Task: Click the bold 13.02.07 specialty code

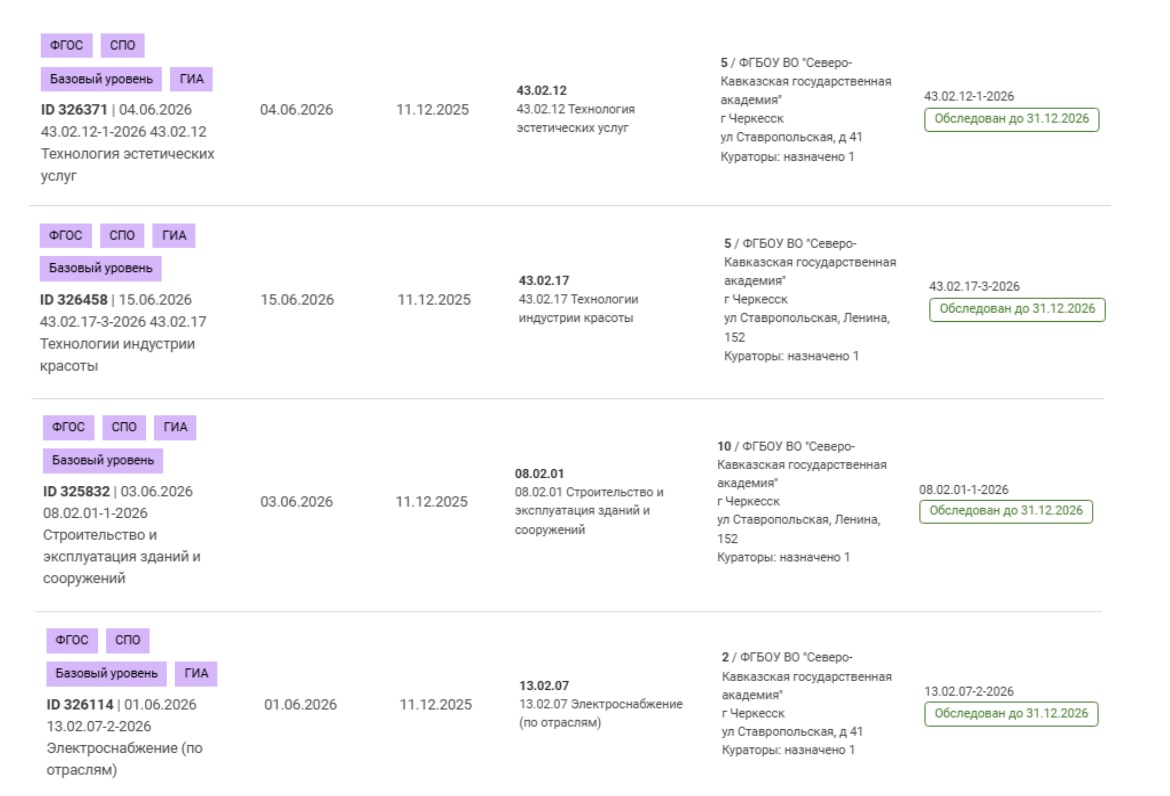Action: [544, 685]
